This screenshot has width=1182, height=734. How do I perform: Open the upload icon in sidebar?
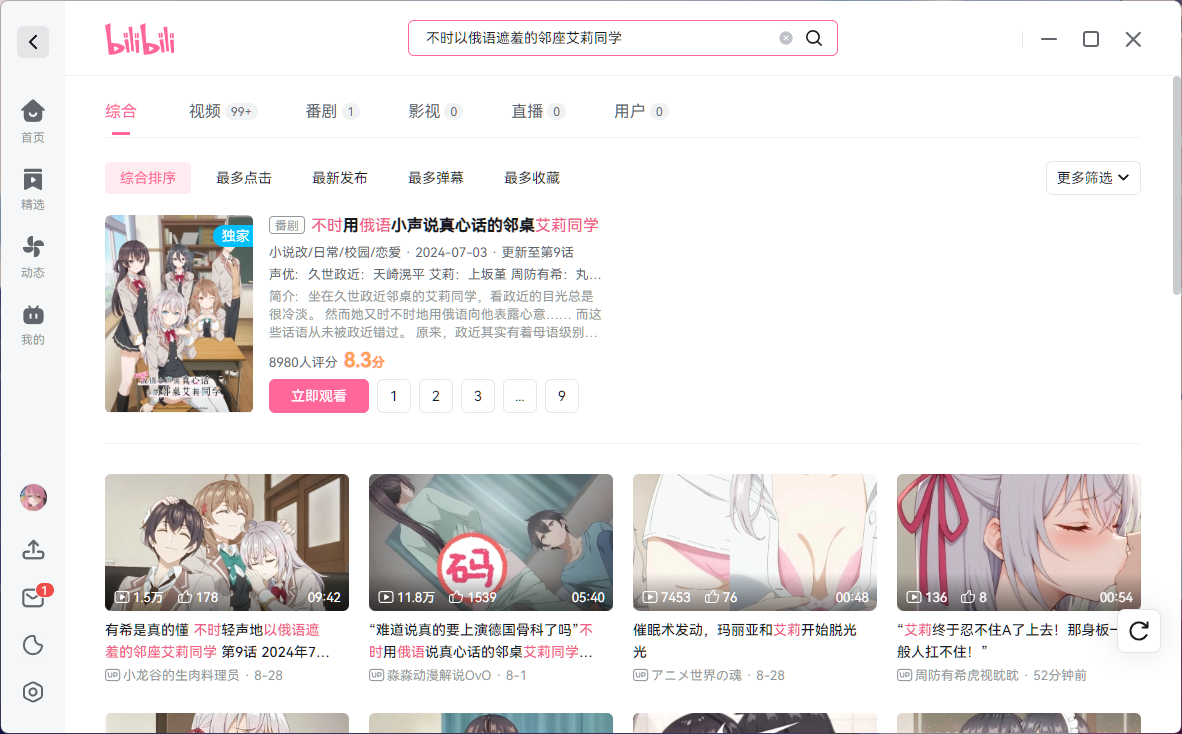click(x=33, y=550)
